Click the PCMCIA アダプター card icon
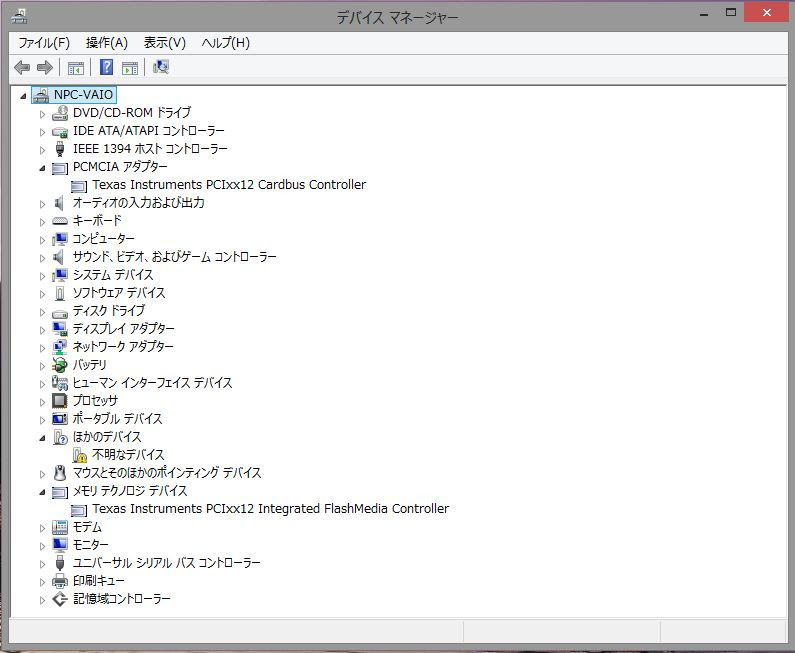The image size is (795, 653). click(x=60, y=167)
